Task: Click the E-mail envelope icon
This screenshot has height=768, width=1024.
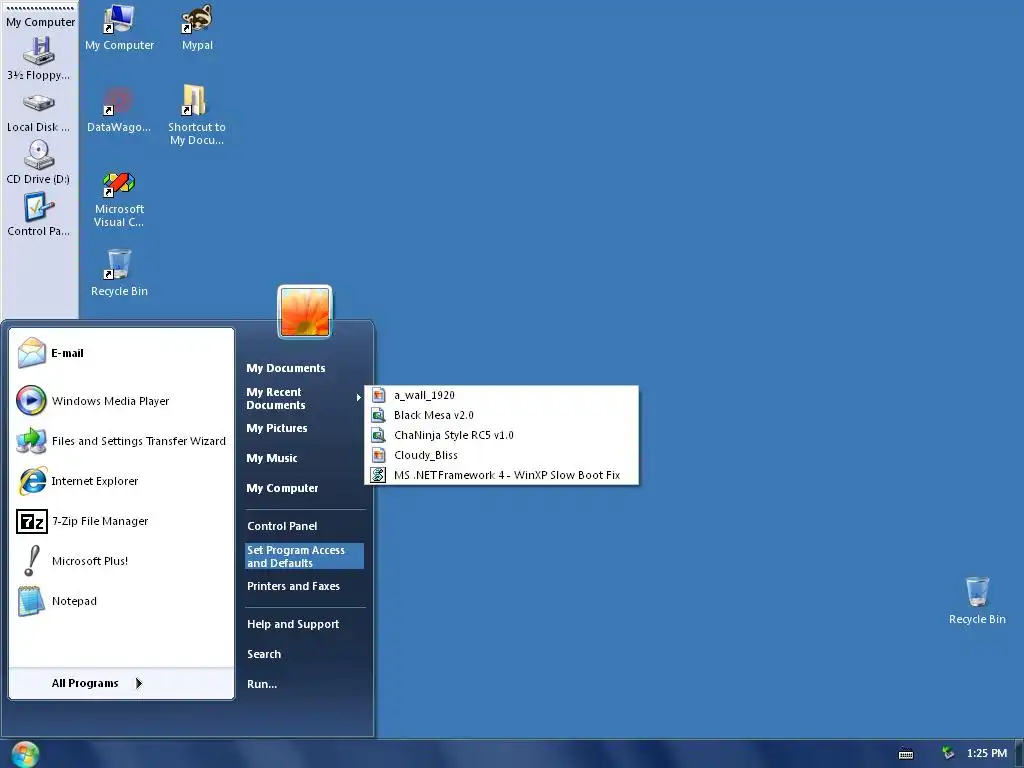Action: coord(31,353)
